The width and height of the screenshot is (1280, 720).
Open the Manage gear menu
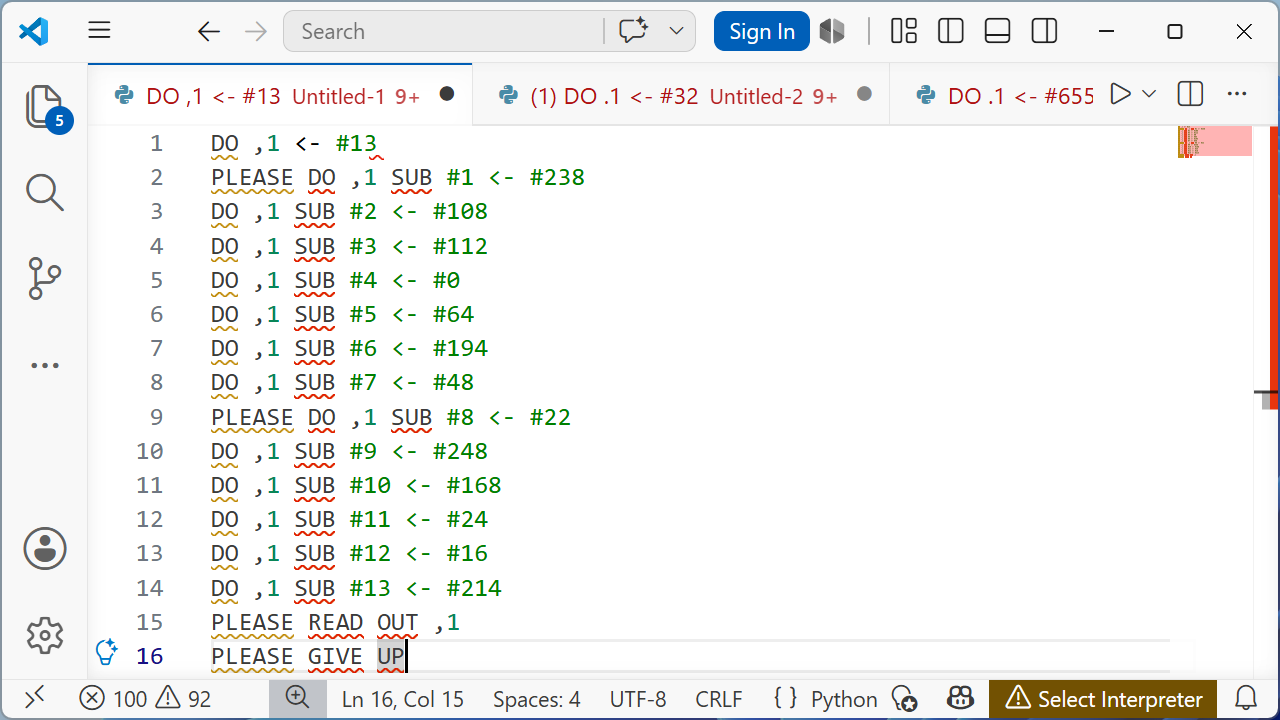point(45,635)
